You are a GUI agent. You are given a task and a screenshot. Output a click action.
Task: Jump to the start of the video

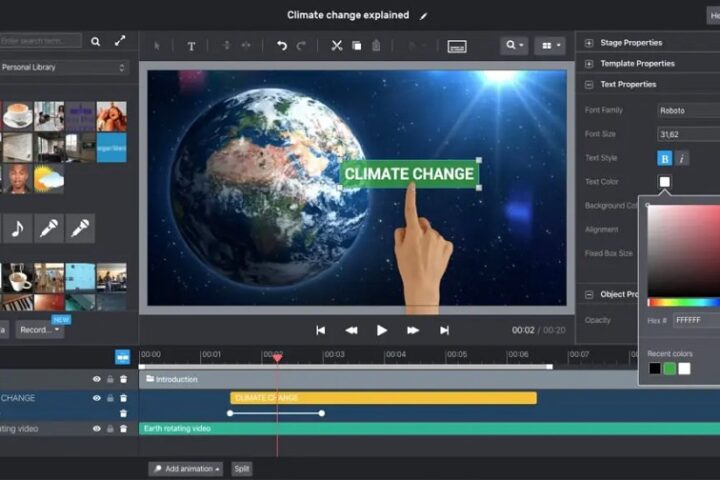click(x=321, y=330)
